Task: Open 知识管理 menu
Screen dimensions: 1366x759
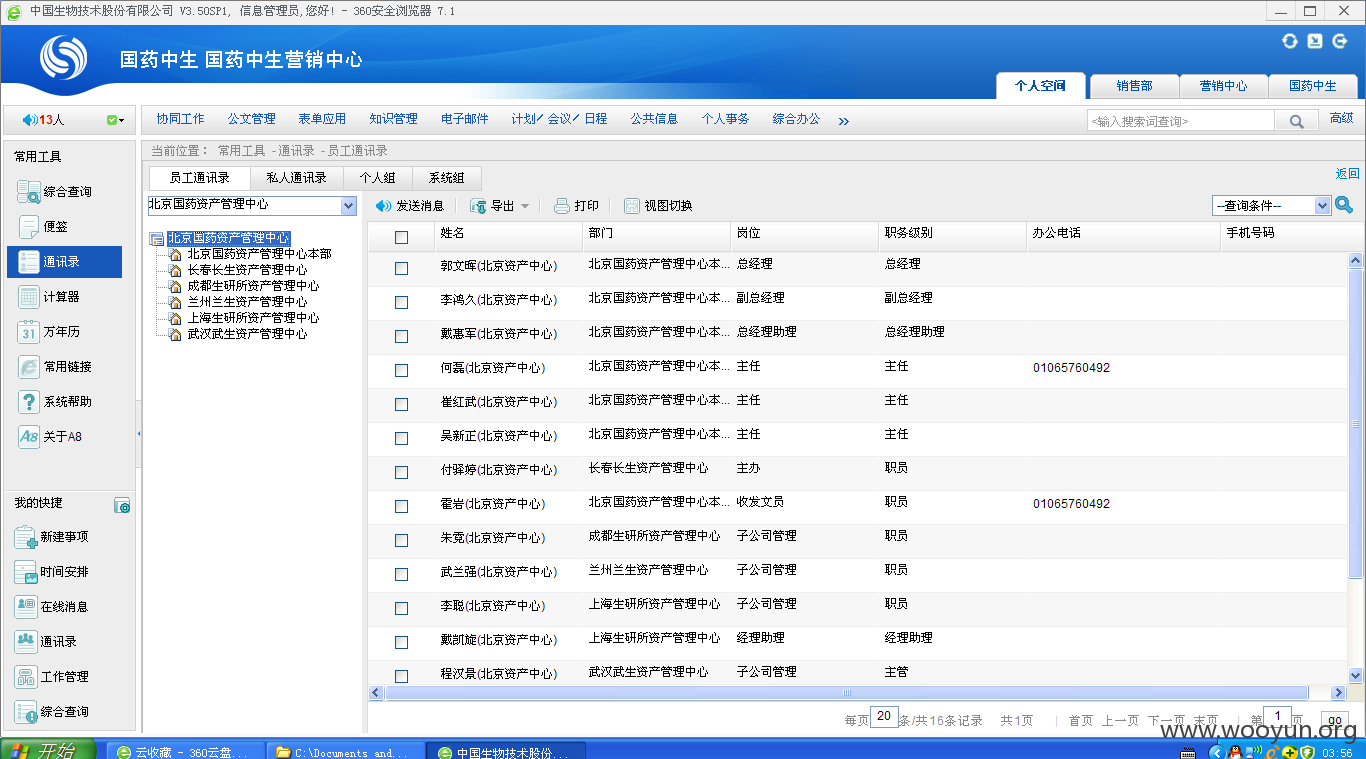Action: coord(393,119)
